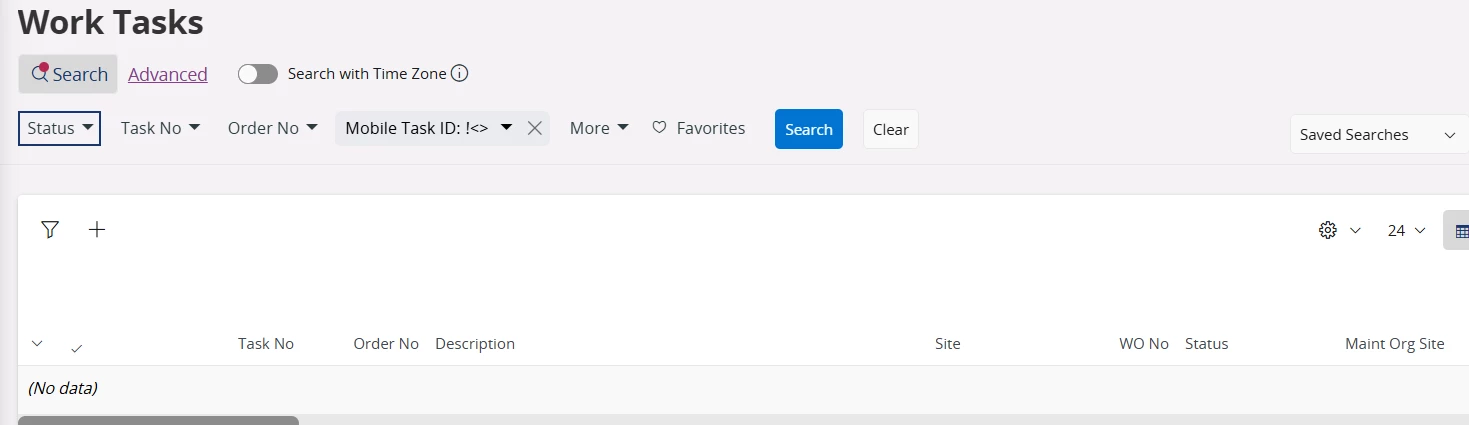
Task: Open Favorites with the heart icon
Action: coord(699,128)
